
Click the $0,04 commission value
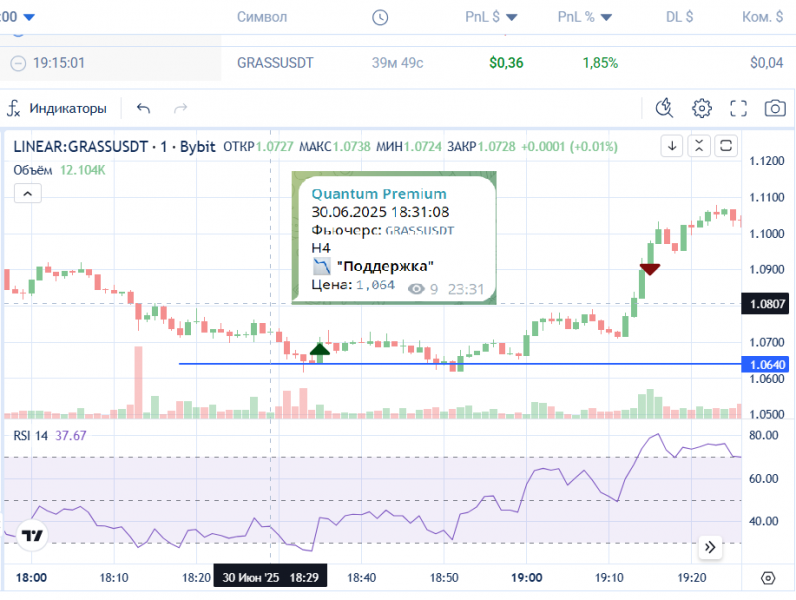click(x=767, y=63)
